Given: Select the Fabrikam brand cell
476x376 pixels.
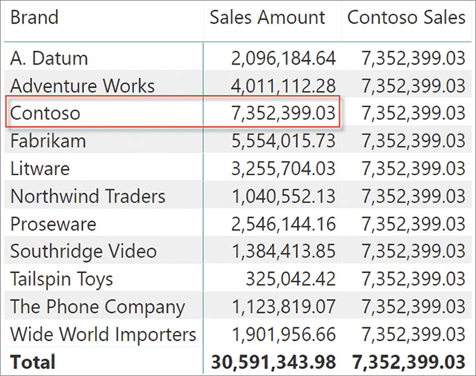Looking at the screenshot, I should pos(48,141).
